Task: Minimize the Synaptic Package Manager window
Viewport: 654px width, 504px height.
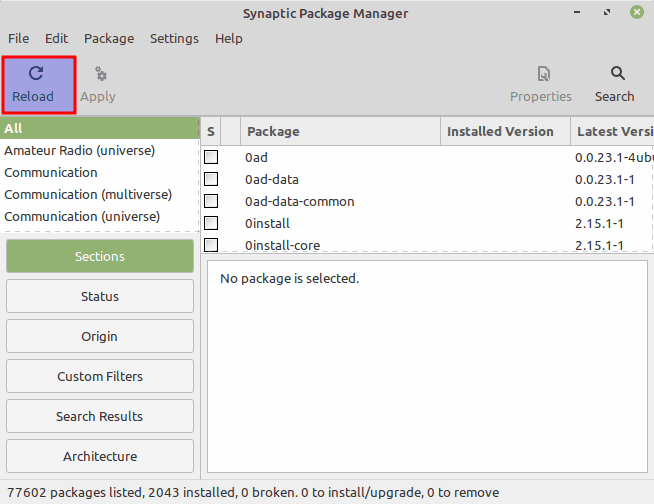Action: 577,12
